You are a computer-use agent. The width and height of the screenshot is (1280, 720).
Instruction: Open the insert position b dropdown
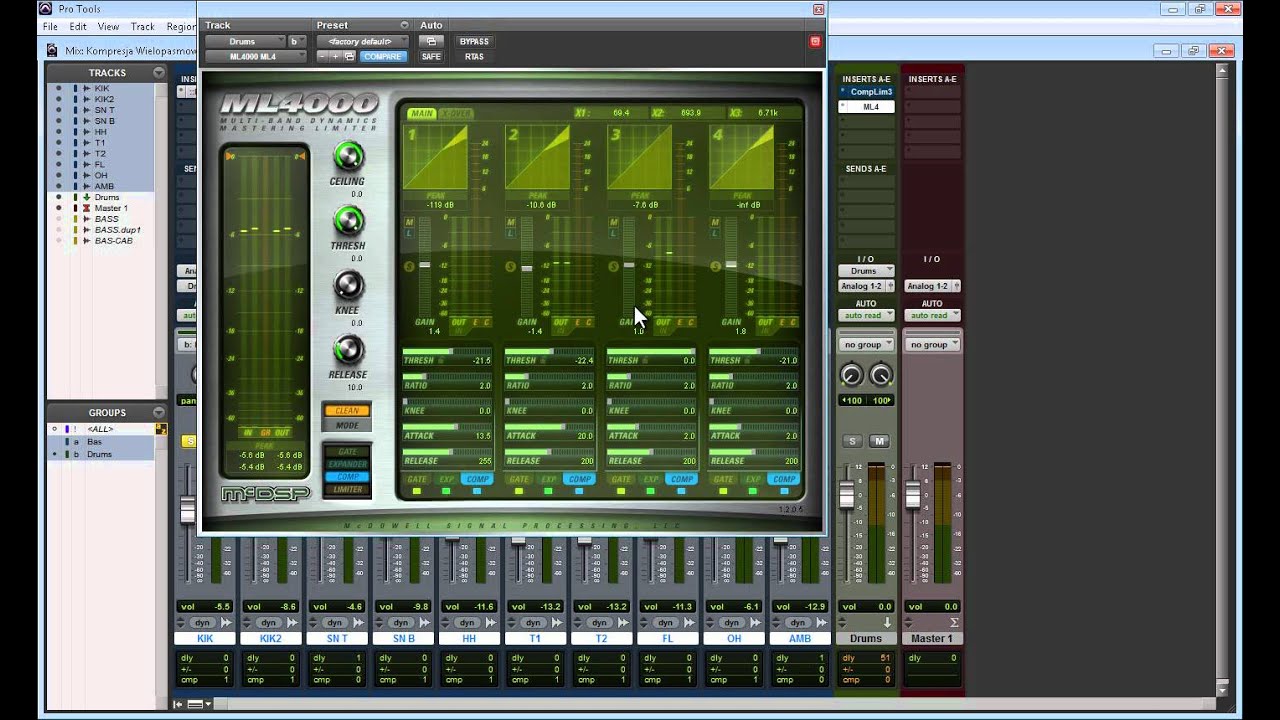[x=296, y=41]
